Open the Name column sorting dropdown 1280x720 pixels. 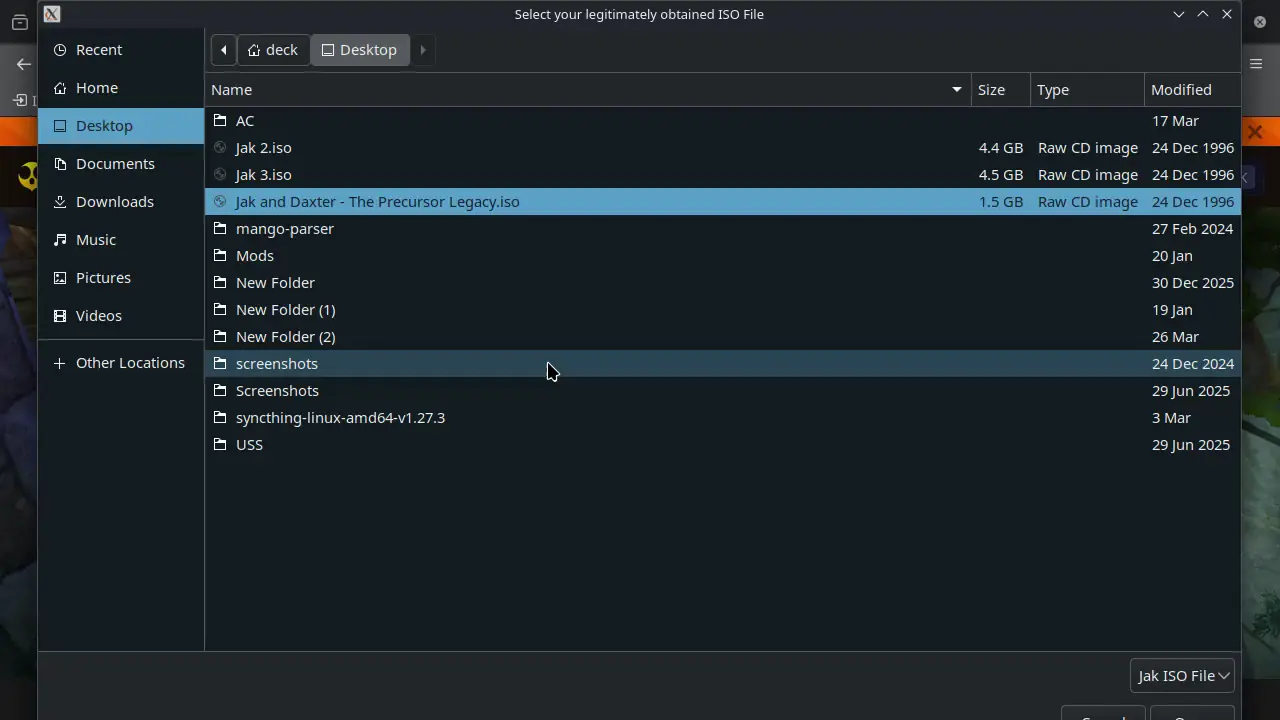tap(955, 89)
